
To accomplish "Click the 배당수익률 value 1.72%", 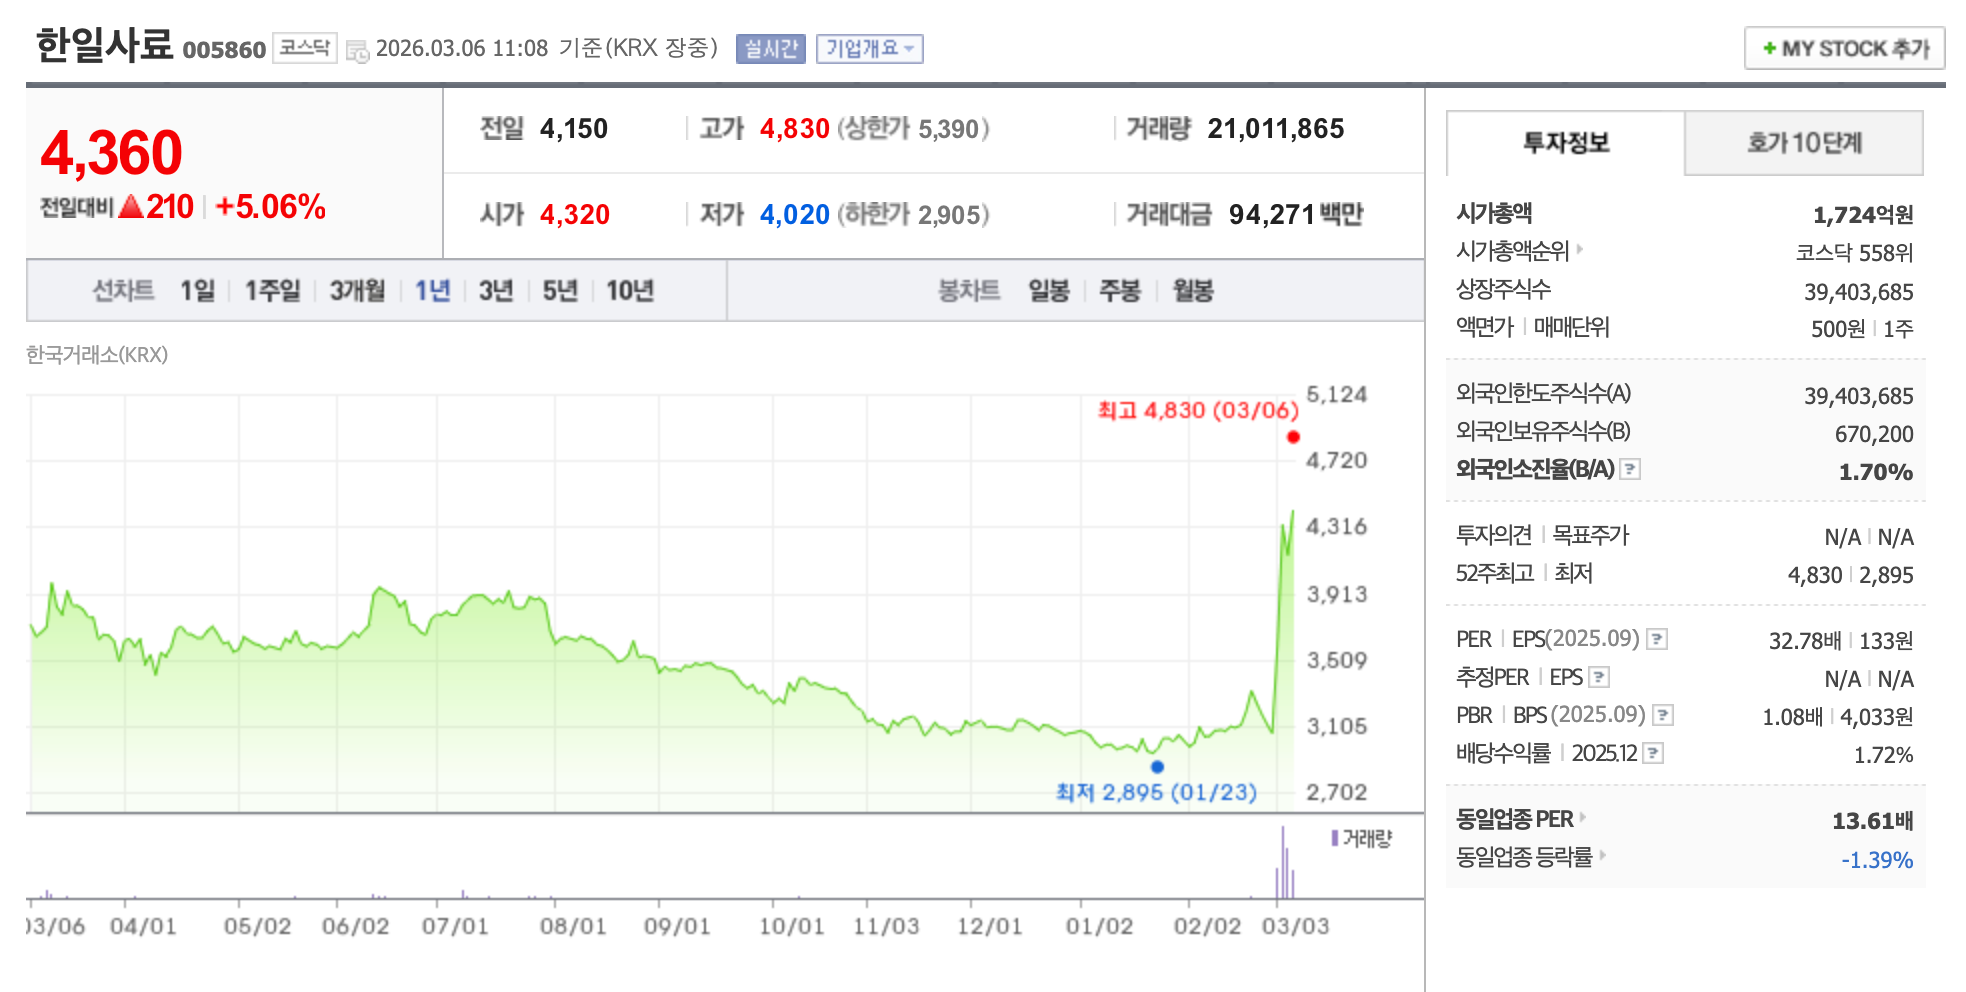I will (x=1884, y=755).
